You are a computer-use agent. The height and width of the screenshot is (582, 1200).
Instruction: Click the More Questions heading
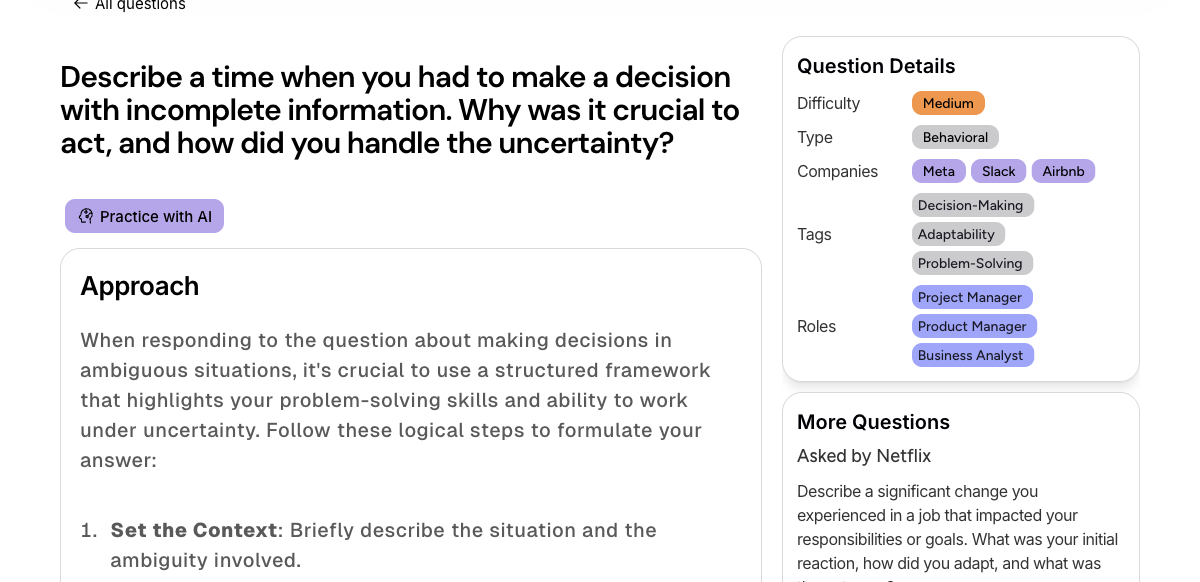pyautogui.click(x=873, y=422)
